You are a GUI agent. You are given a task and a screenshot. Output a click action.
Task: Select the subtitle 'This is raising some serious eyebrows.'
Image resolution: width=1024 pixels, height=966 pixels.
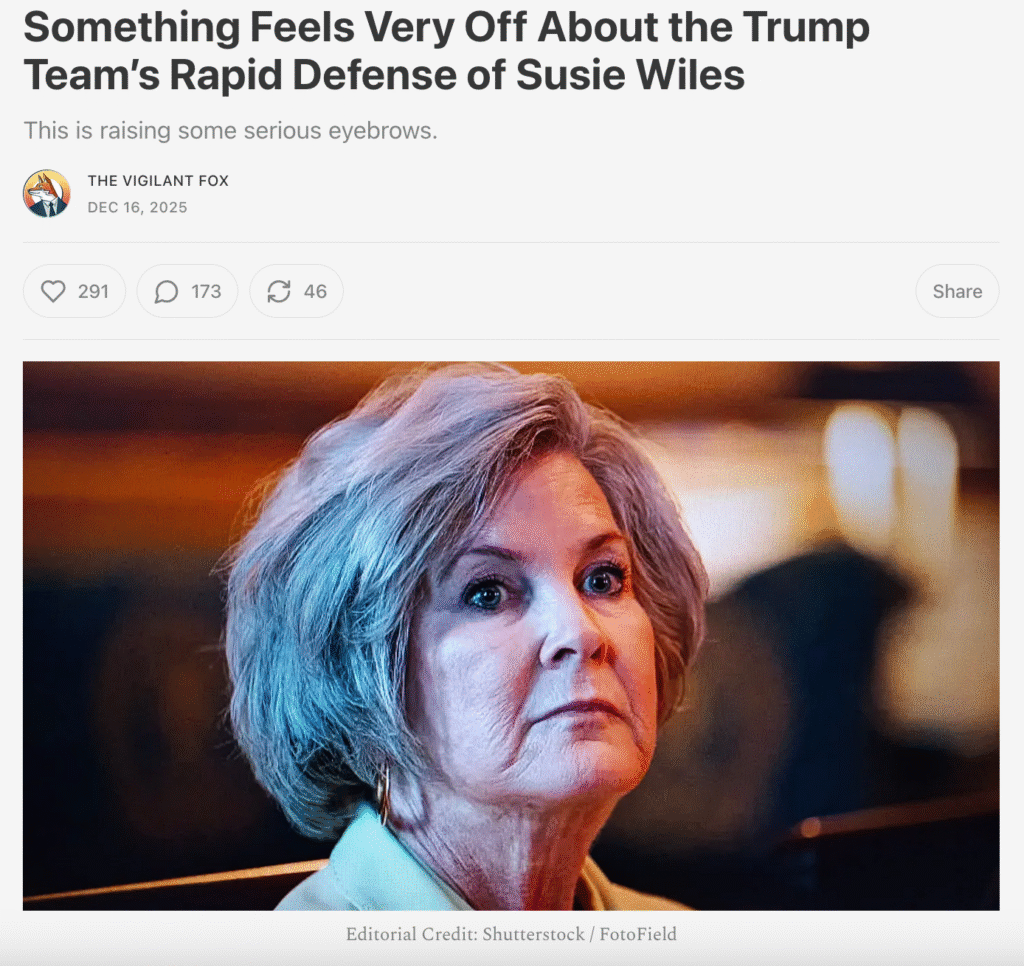tap(231, 131)
